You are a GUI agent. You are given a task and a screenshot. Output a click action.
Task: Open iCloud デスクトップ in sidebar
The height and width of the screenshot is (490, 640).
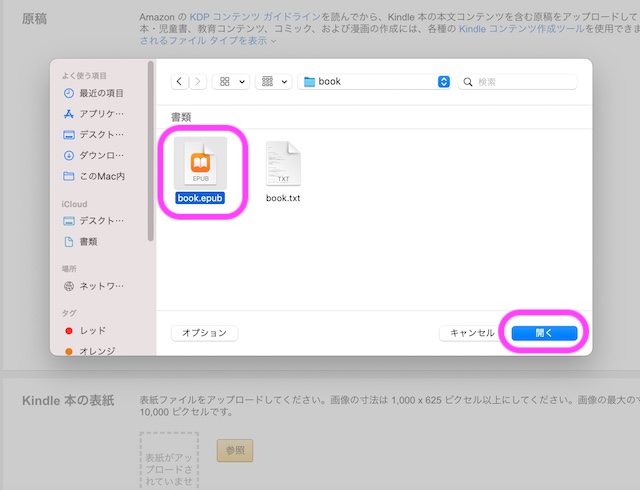100,221
